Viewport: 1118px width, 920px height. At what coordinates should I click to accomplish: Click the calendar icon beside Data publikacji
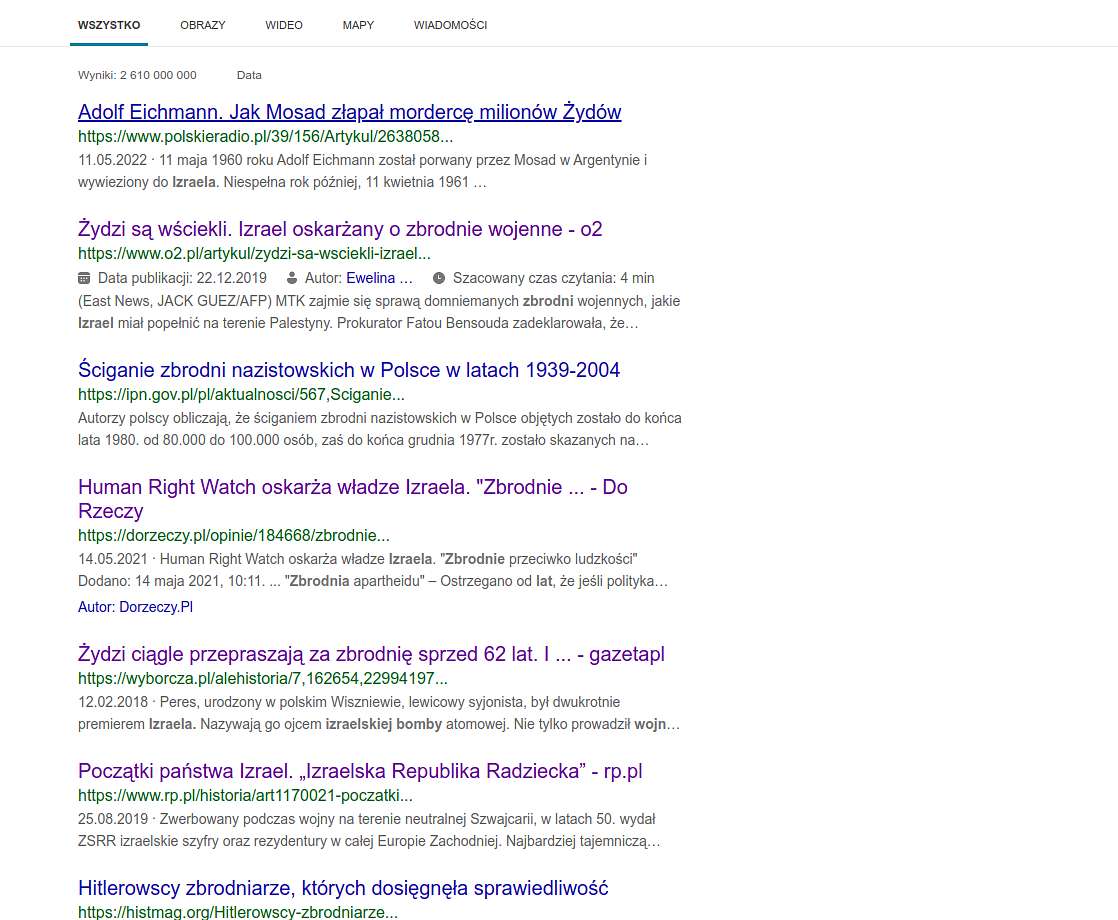point(84,278)
